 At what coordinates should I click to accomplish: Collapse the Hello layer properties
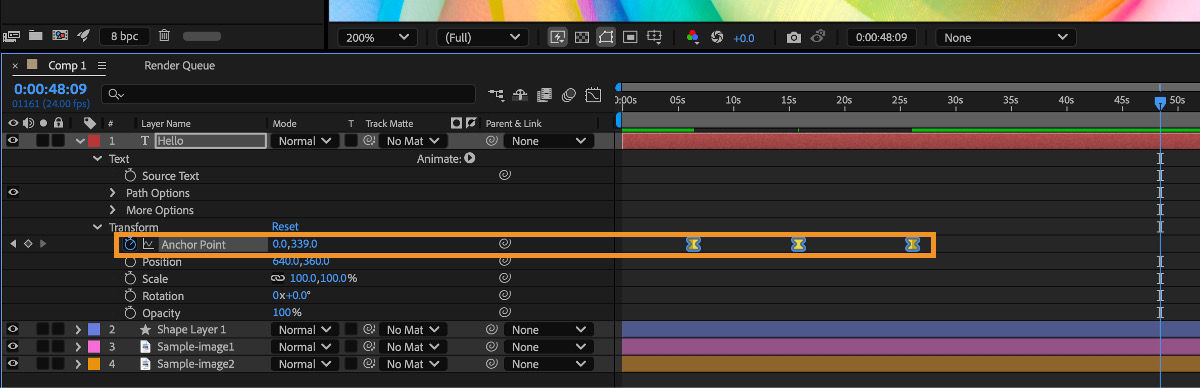(81, 141)
